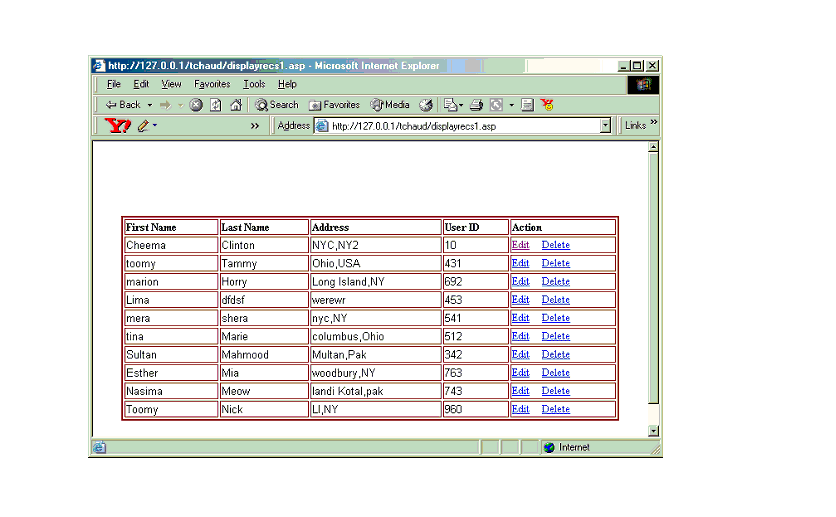Click the Windows logo throbber
Viewport: 836px width, 517px height.
tap(643, 85)
